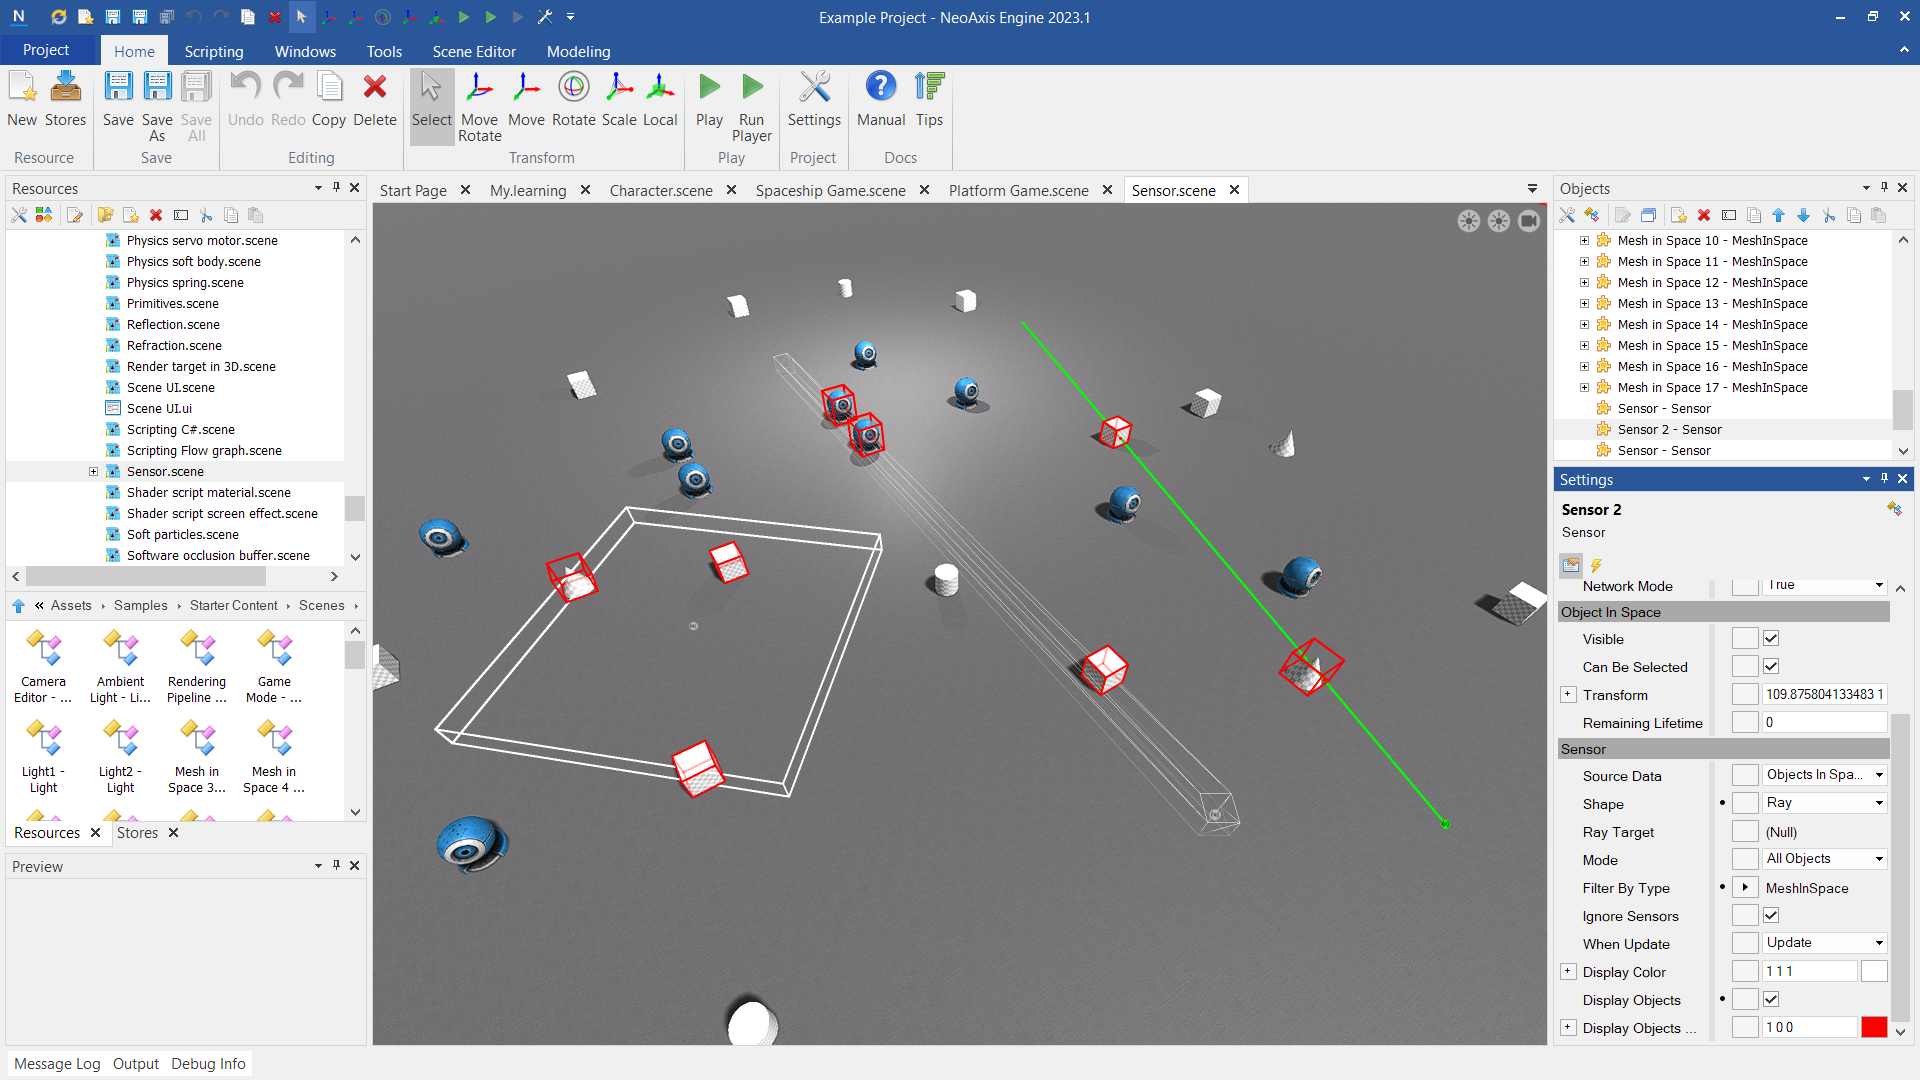Open the Scene Editor ribbon tab
This screenshot has height=1080, width=1920.
[x=473, y=51]
